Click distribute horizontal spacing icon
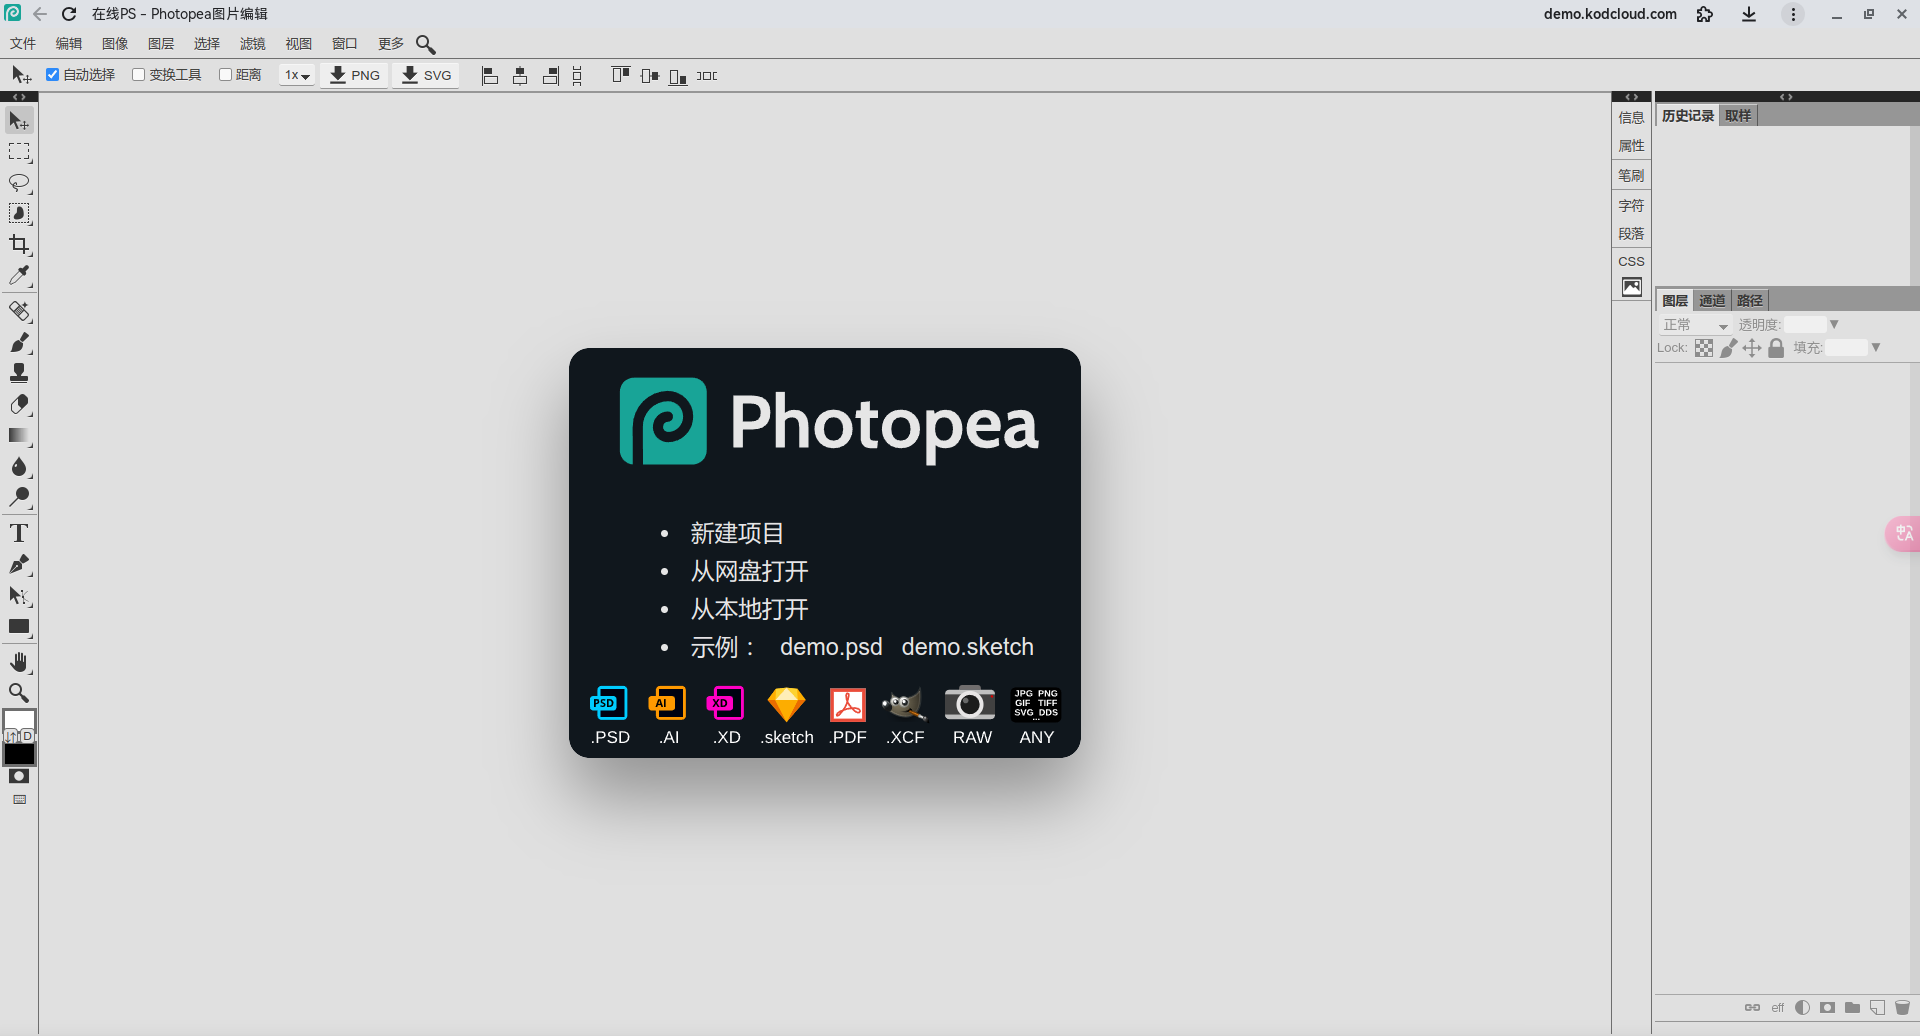The width and height of the screenshot is (1920, 1036). coord(707,76)
